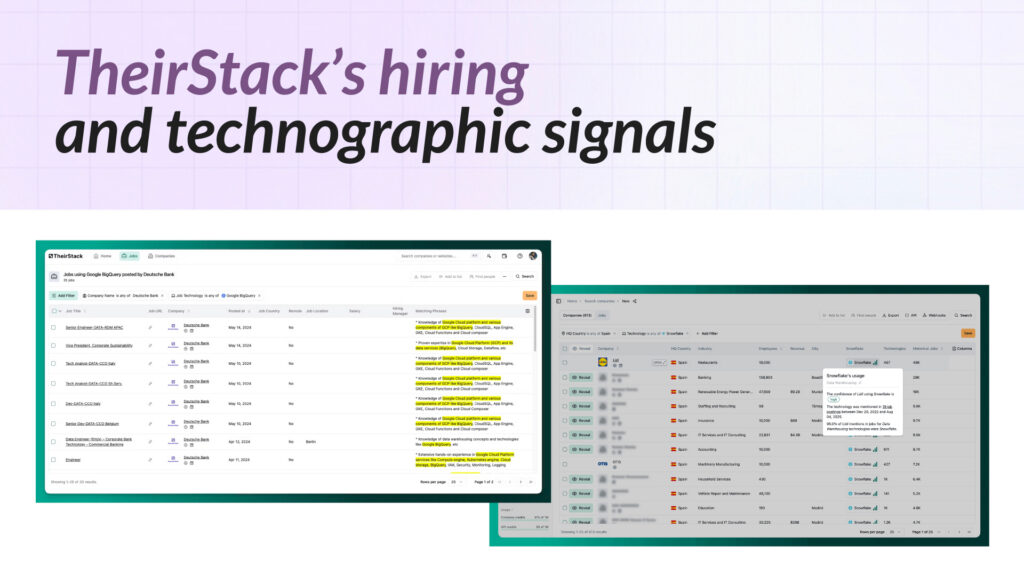
Task: Click Snowflake usage bars icon in OTIS row
Action: click(875, 464)
